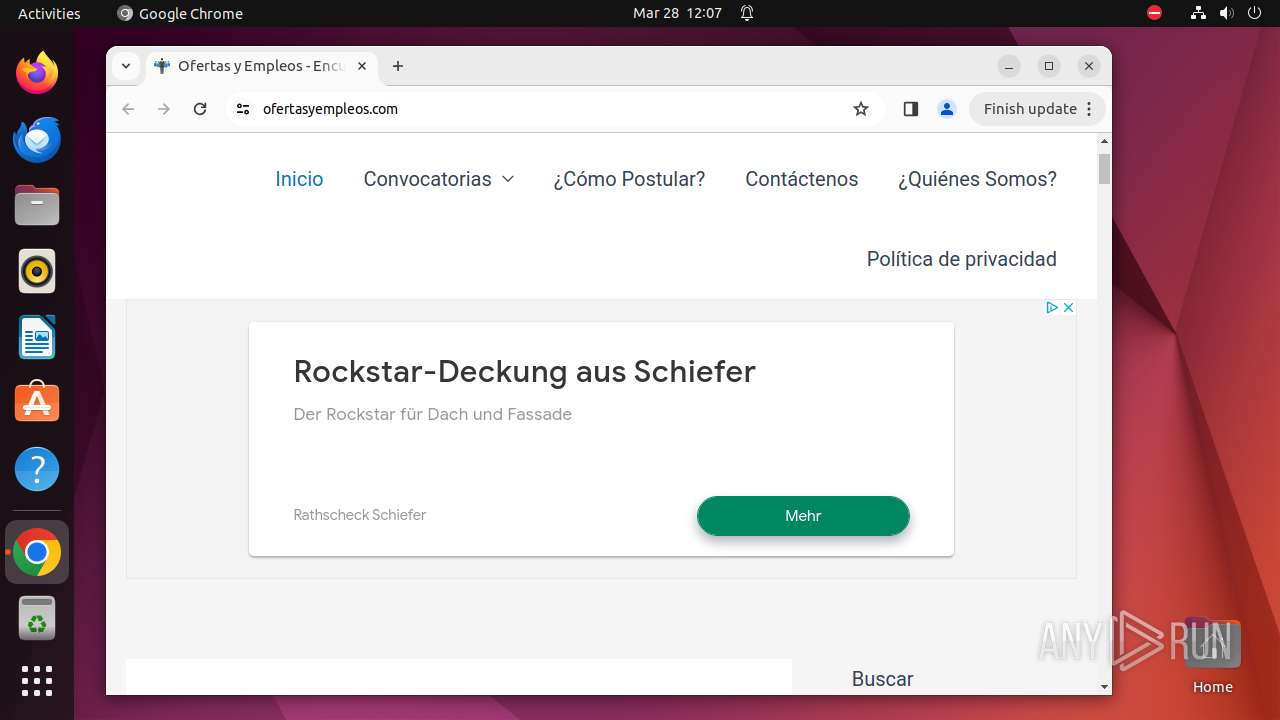Go forward to next page
This screenshot has height=720, width=1280.
tap(164, 109)
